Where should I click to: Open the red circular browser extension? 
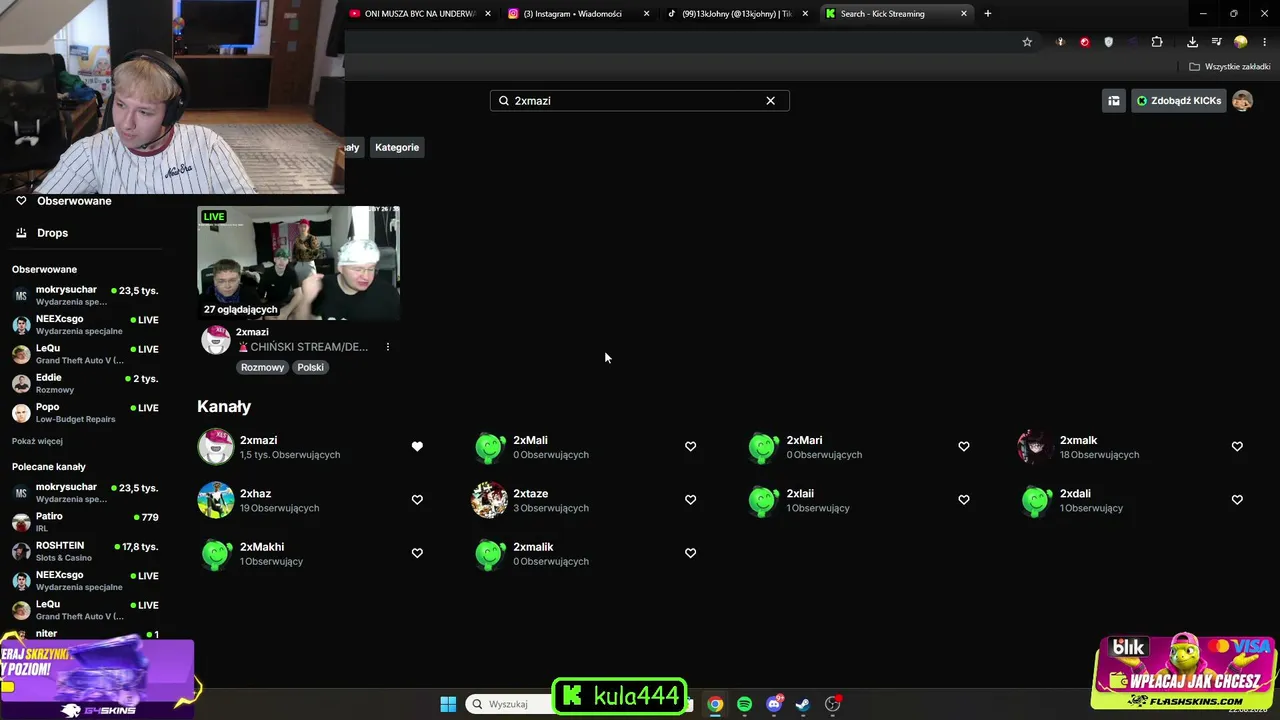(x=1084, y=42)
